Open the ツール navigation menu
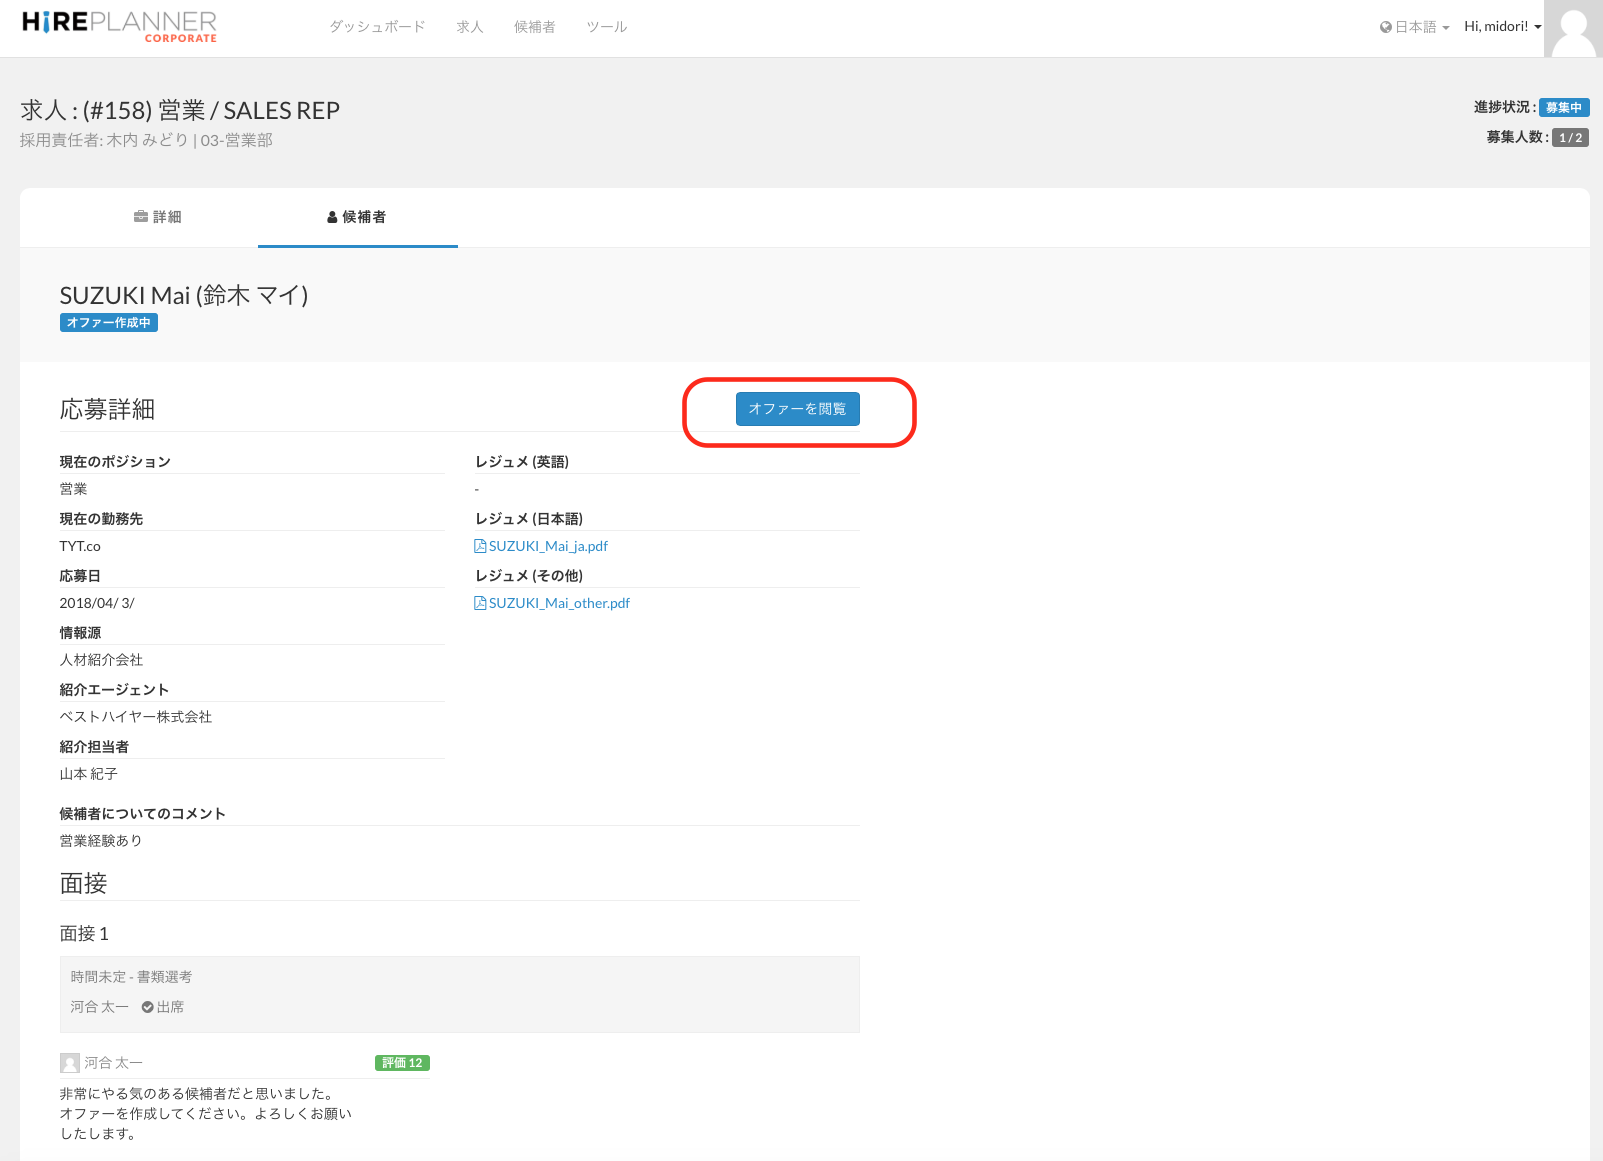 coord(606,27)
